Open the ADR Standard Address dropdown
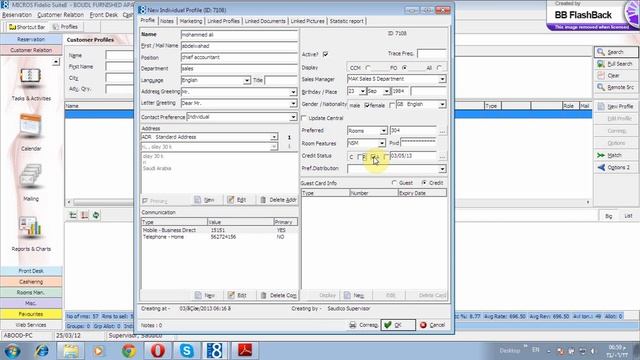 point(274,137)
